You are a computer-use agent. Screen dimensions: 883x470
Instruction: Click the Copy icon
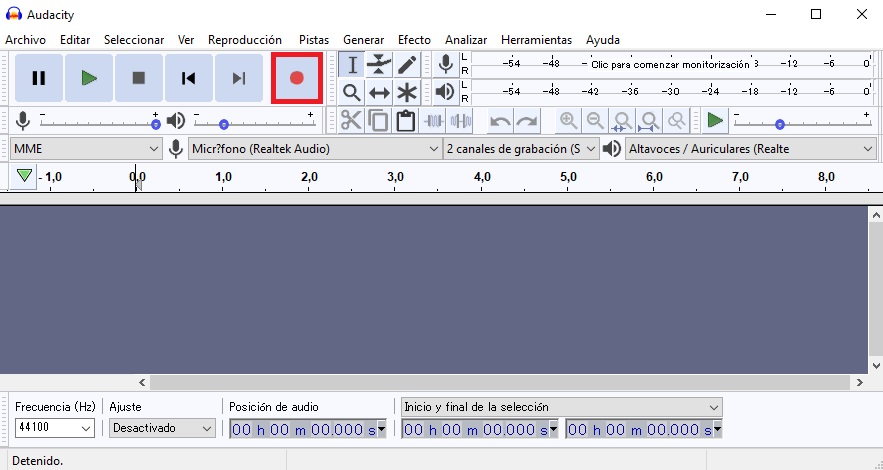[x=378, y=120]
